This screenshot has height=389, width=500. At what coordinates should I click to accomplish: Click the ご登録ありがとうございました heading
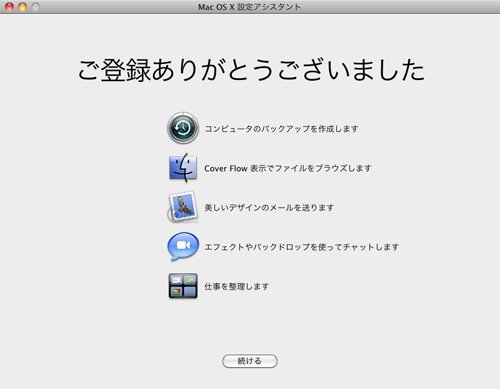[251, 70]
